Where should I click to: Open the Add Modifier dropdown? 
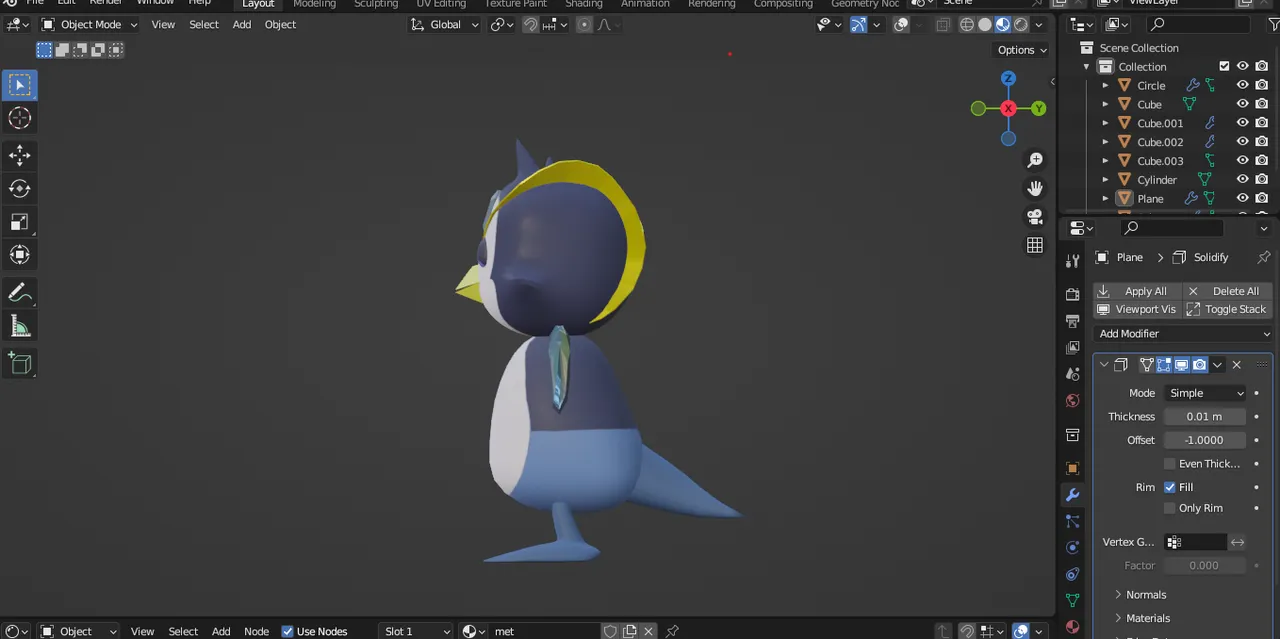click(1184, 334)
